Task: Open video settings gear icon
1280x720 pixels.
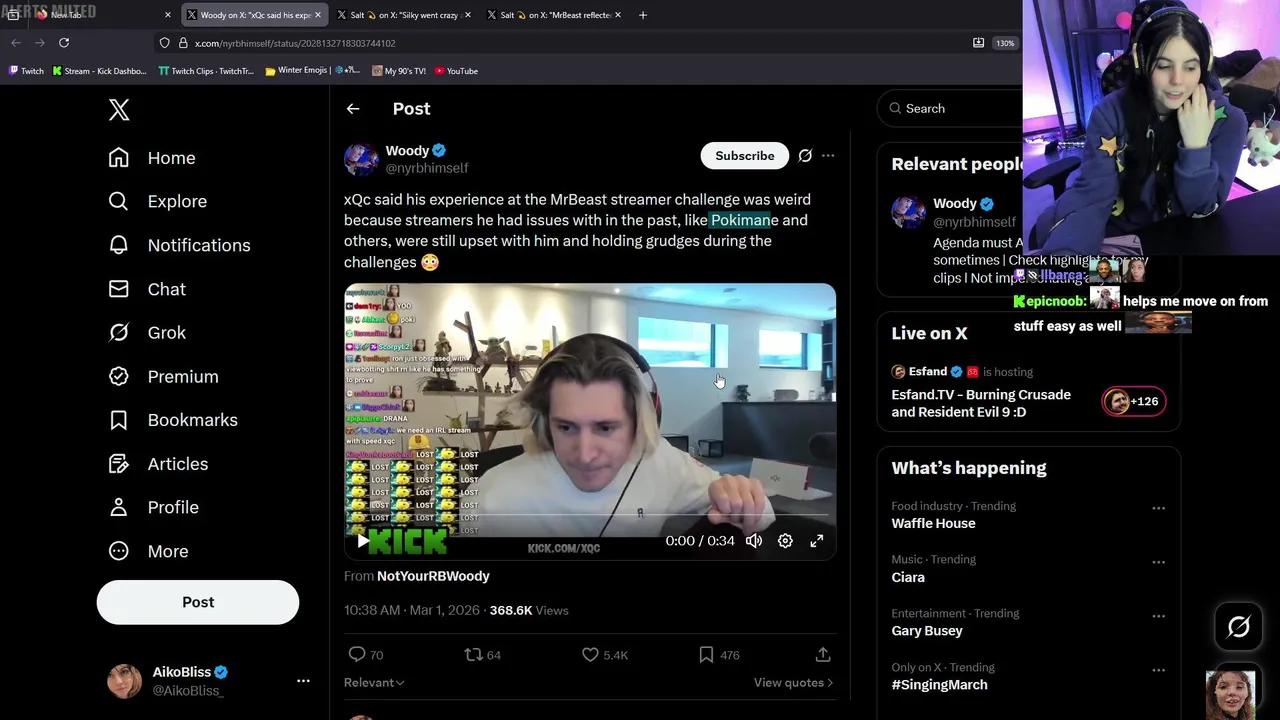Action: tap(785, 541)
